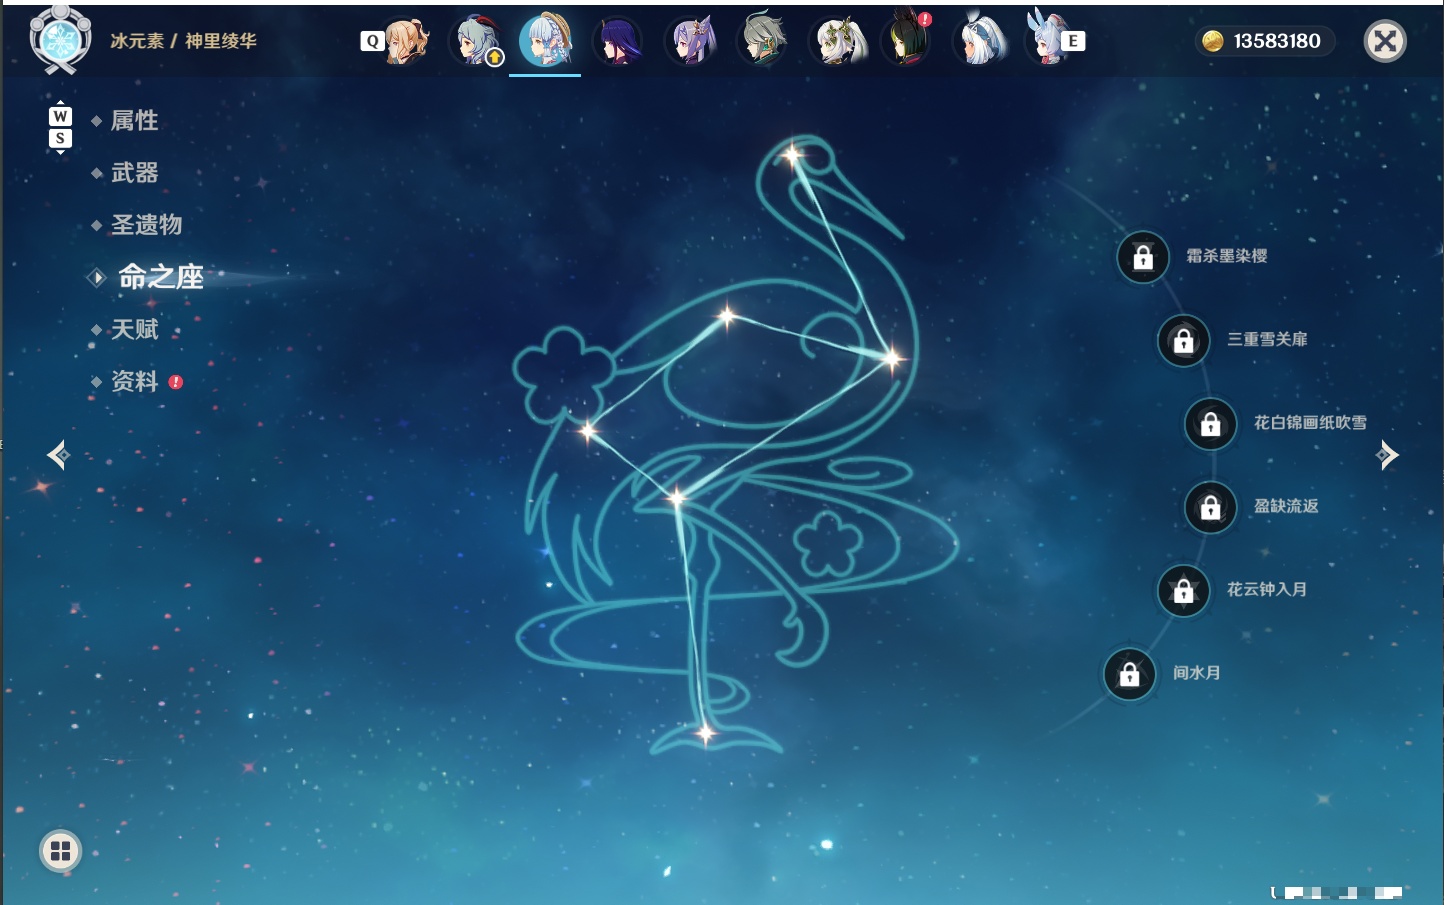Open the grid menu icon at bottom-left
The width and height of the screenshot is (1444, 905).
pos(60,851)
